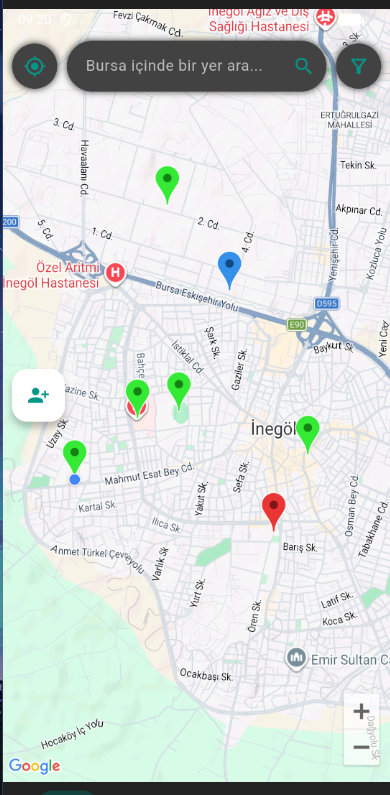Click the magnifier search icon

(303, 66)
